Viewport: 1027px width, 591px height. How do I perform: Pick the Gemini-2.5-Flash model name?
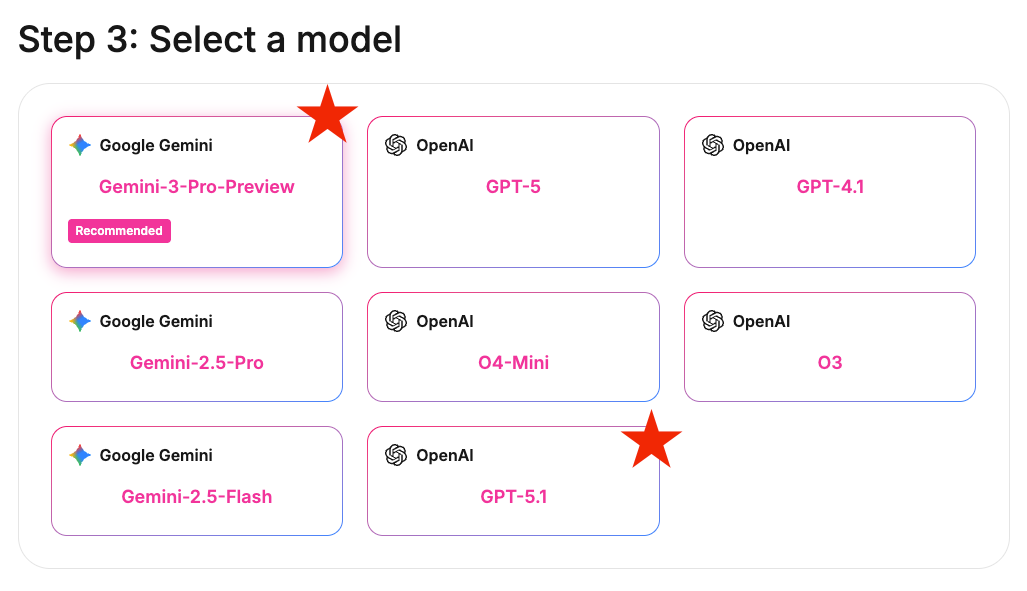(197, 497)
